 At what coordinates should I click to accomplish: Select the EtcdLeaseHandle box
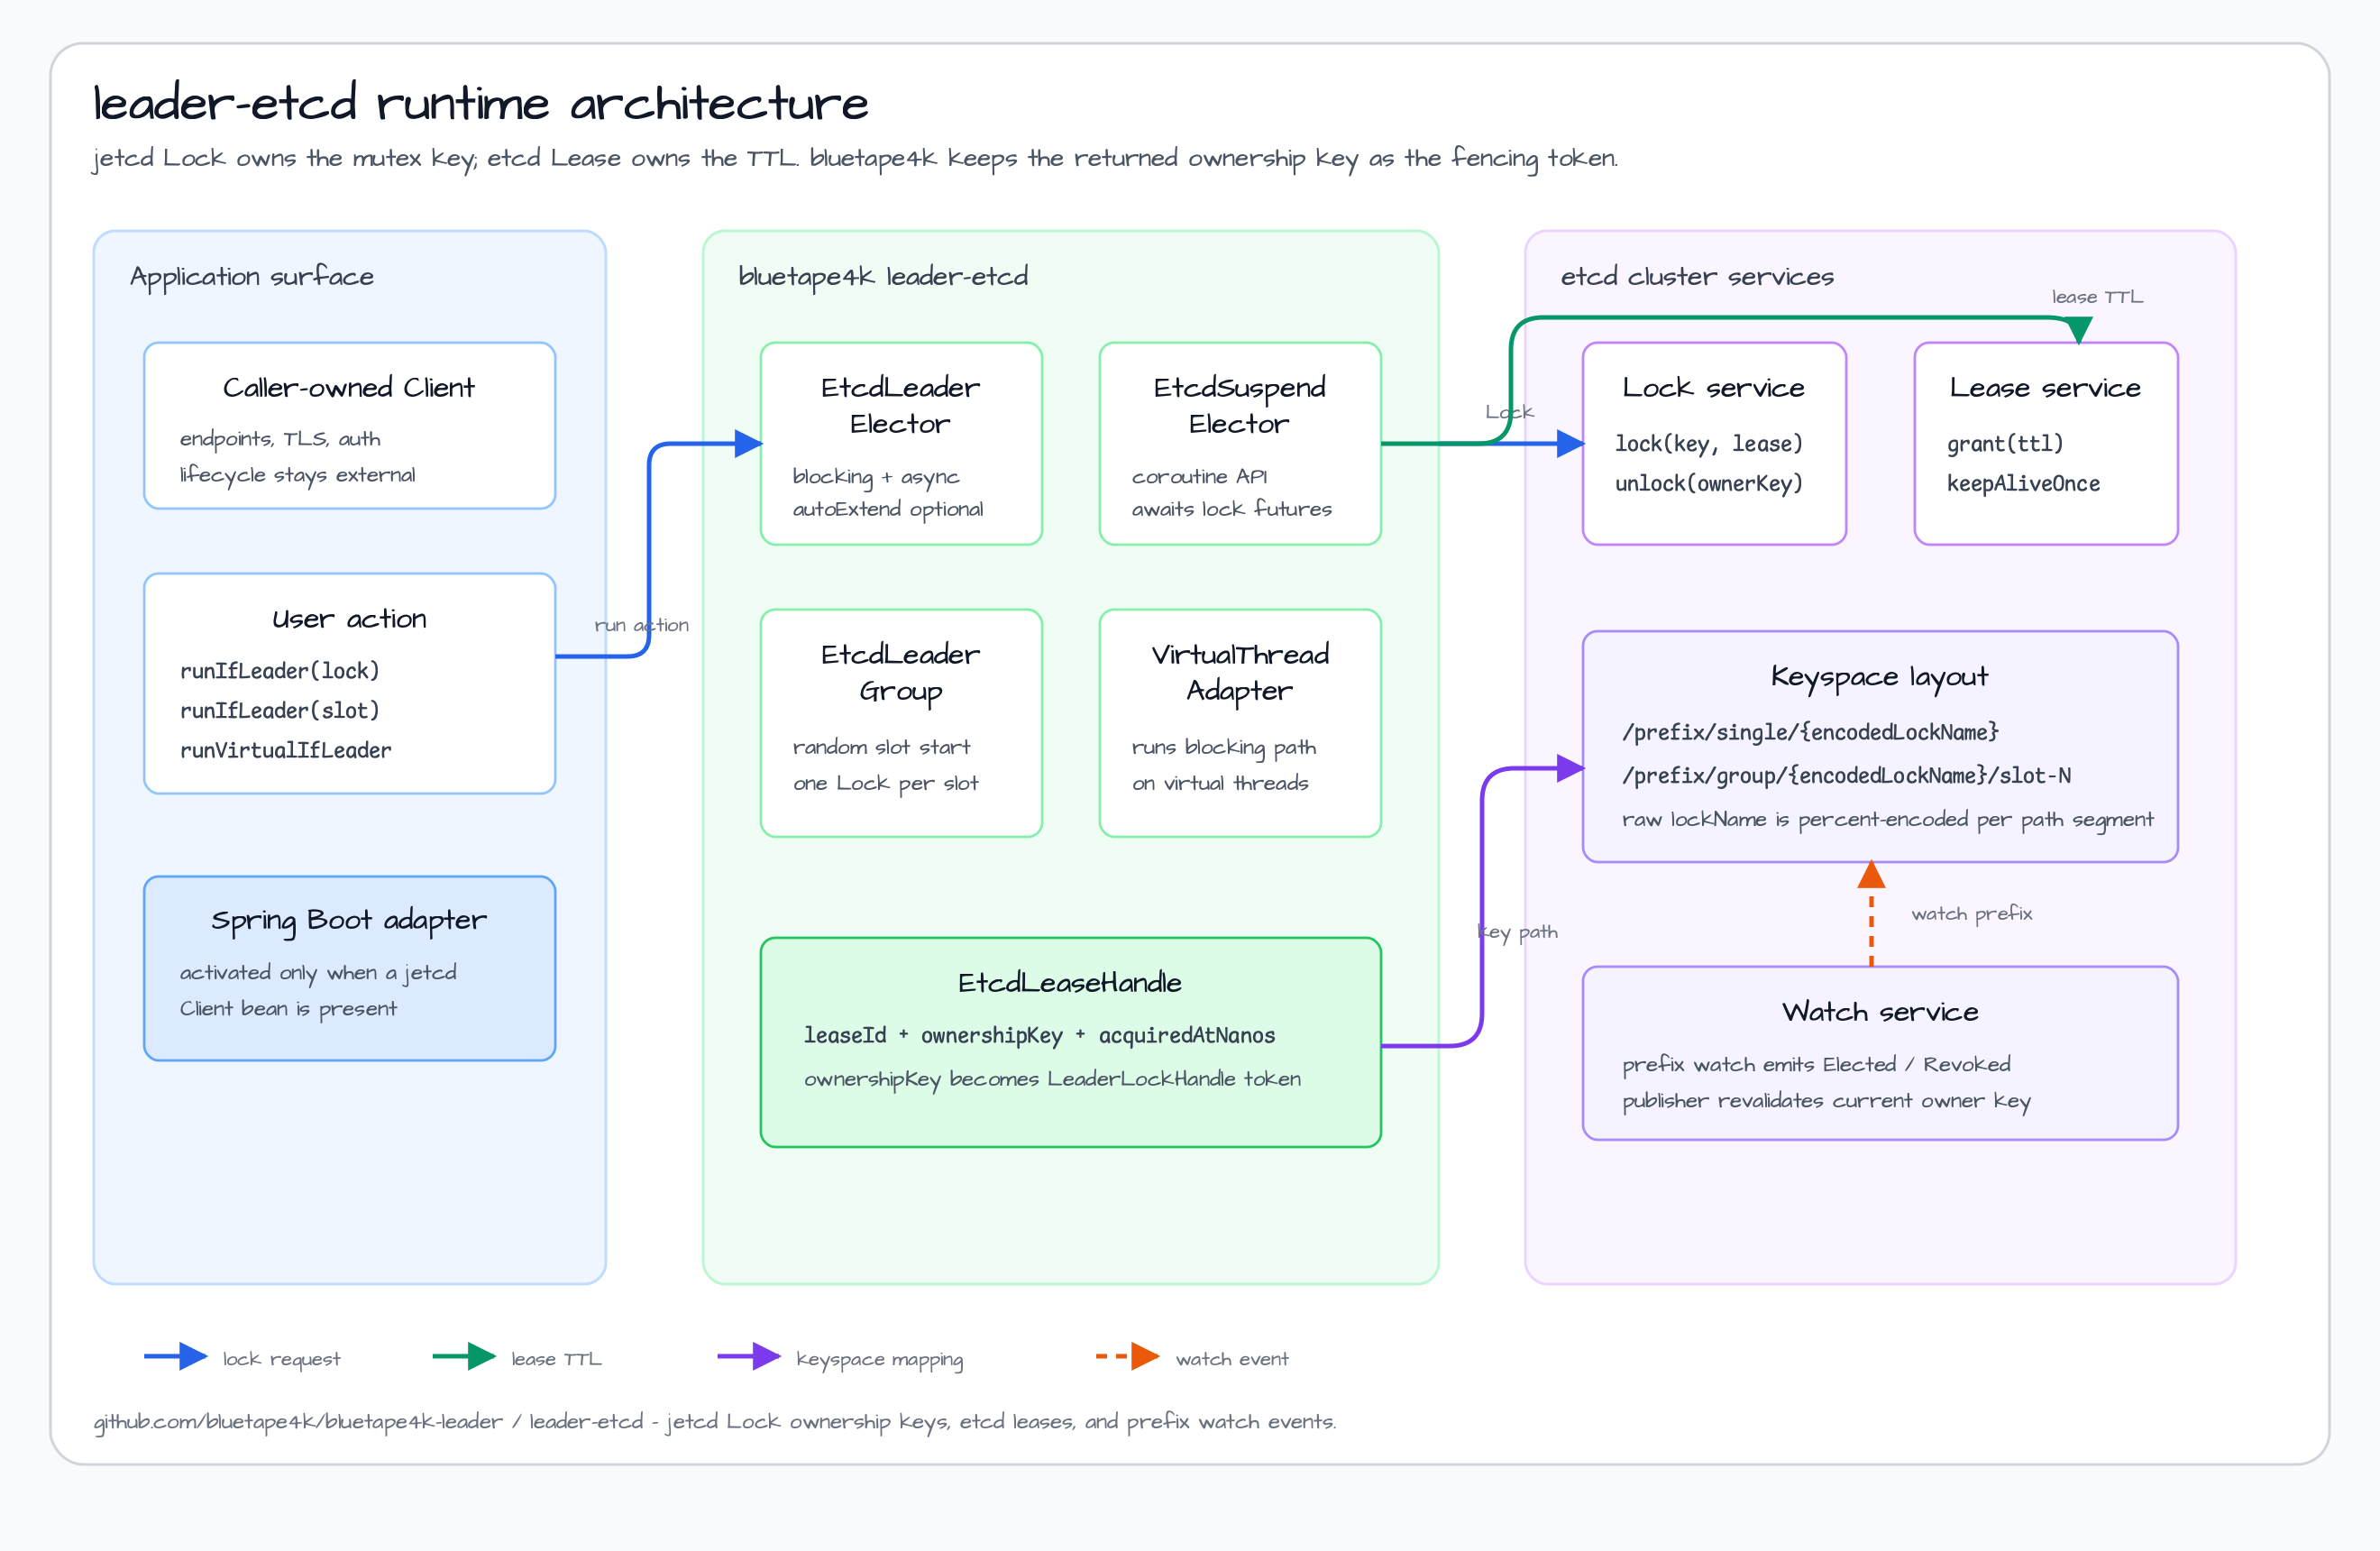tap(1070, 1042)
